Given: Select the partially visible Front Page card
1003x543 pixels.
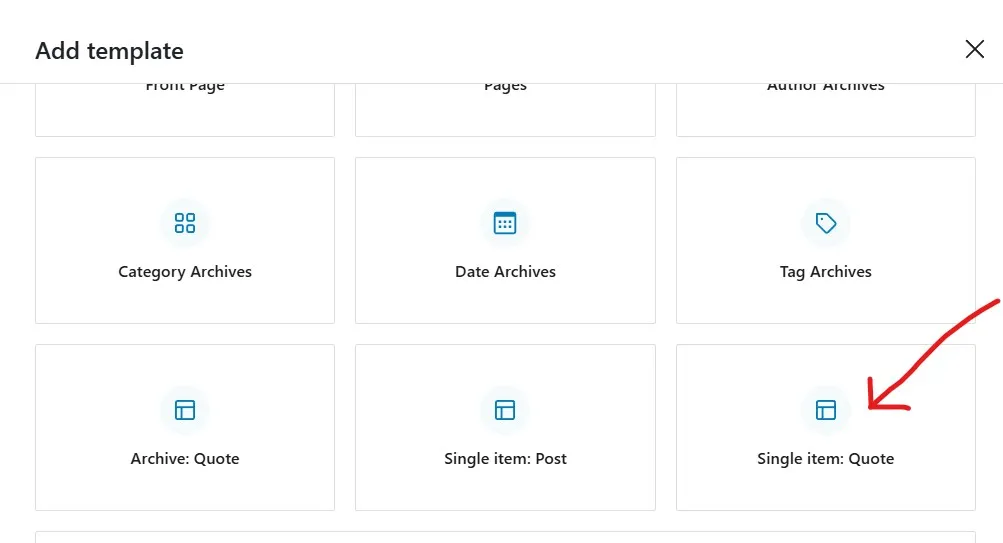Looking at the screenshot, I should [x=185, y=109].
